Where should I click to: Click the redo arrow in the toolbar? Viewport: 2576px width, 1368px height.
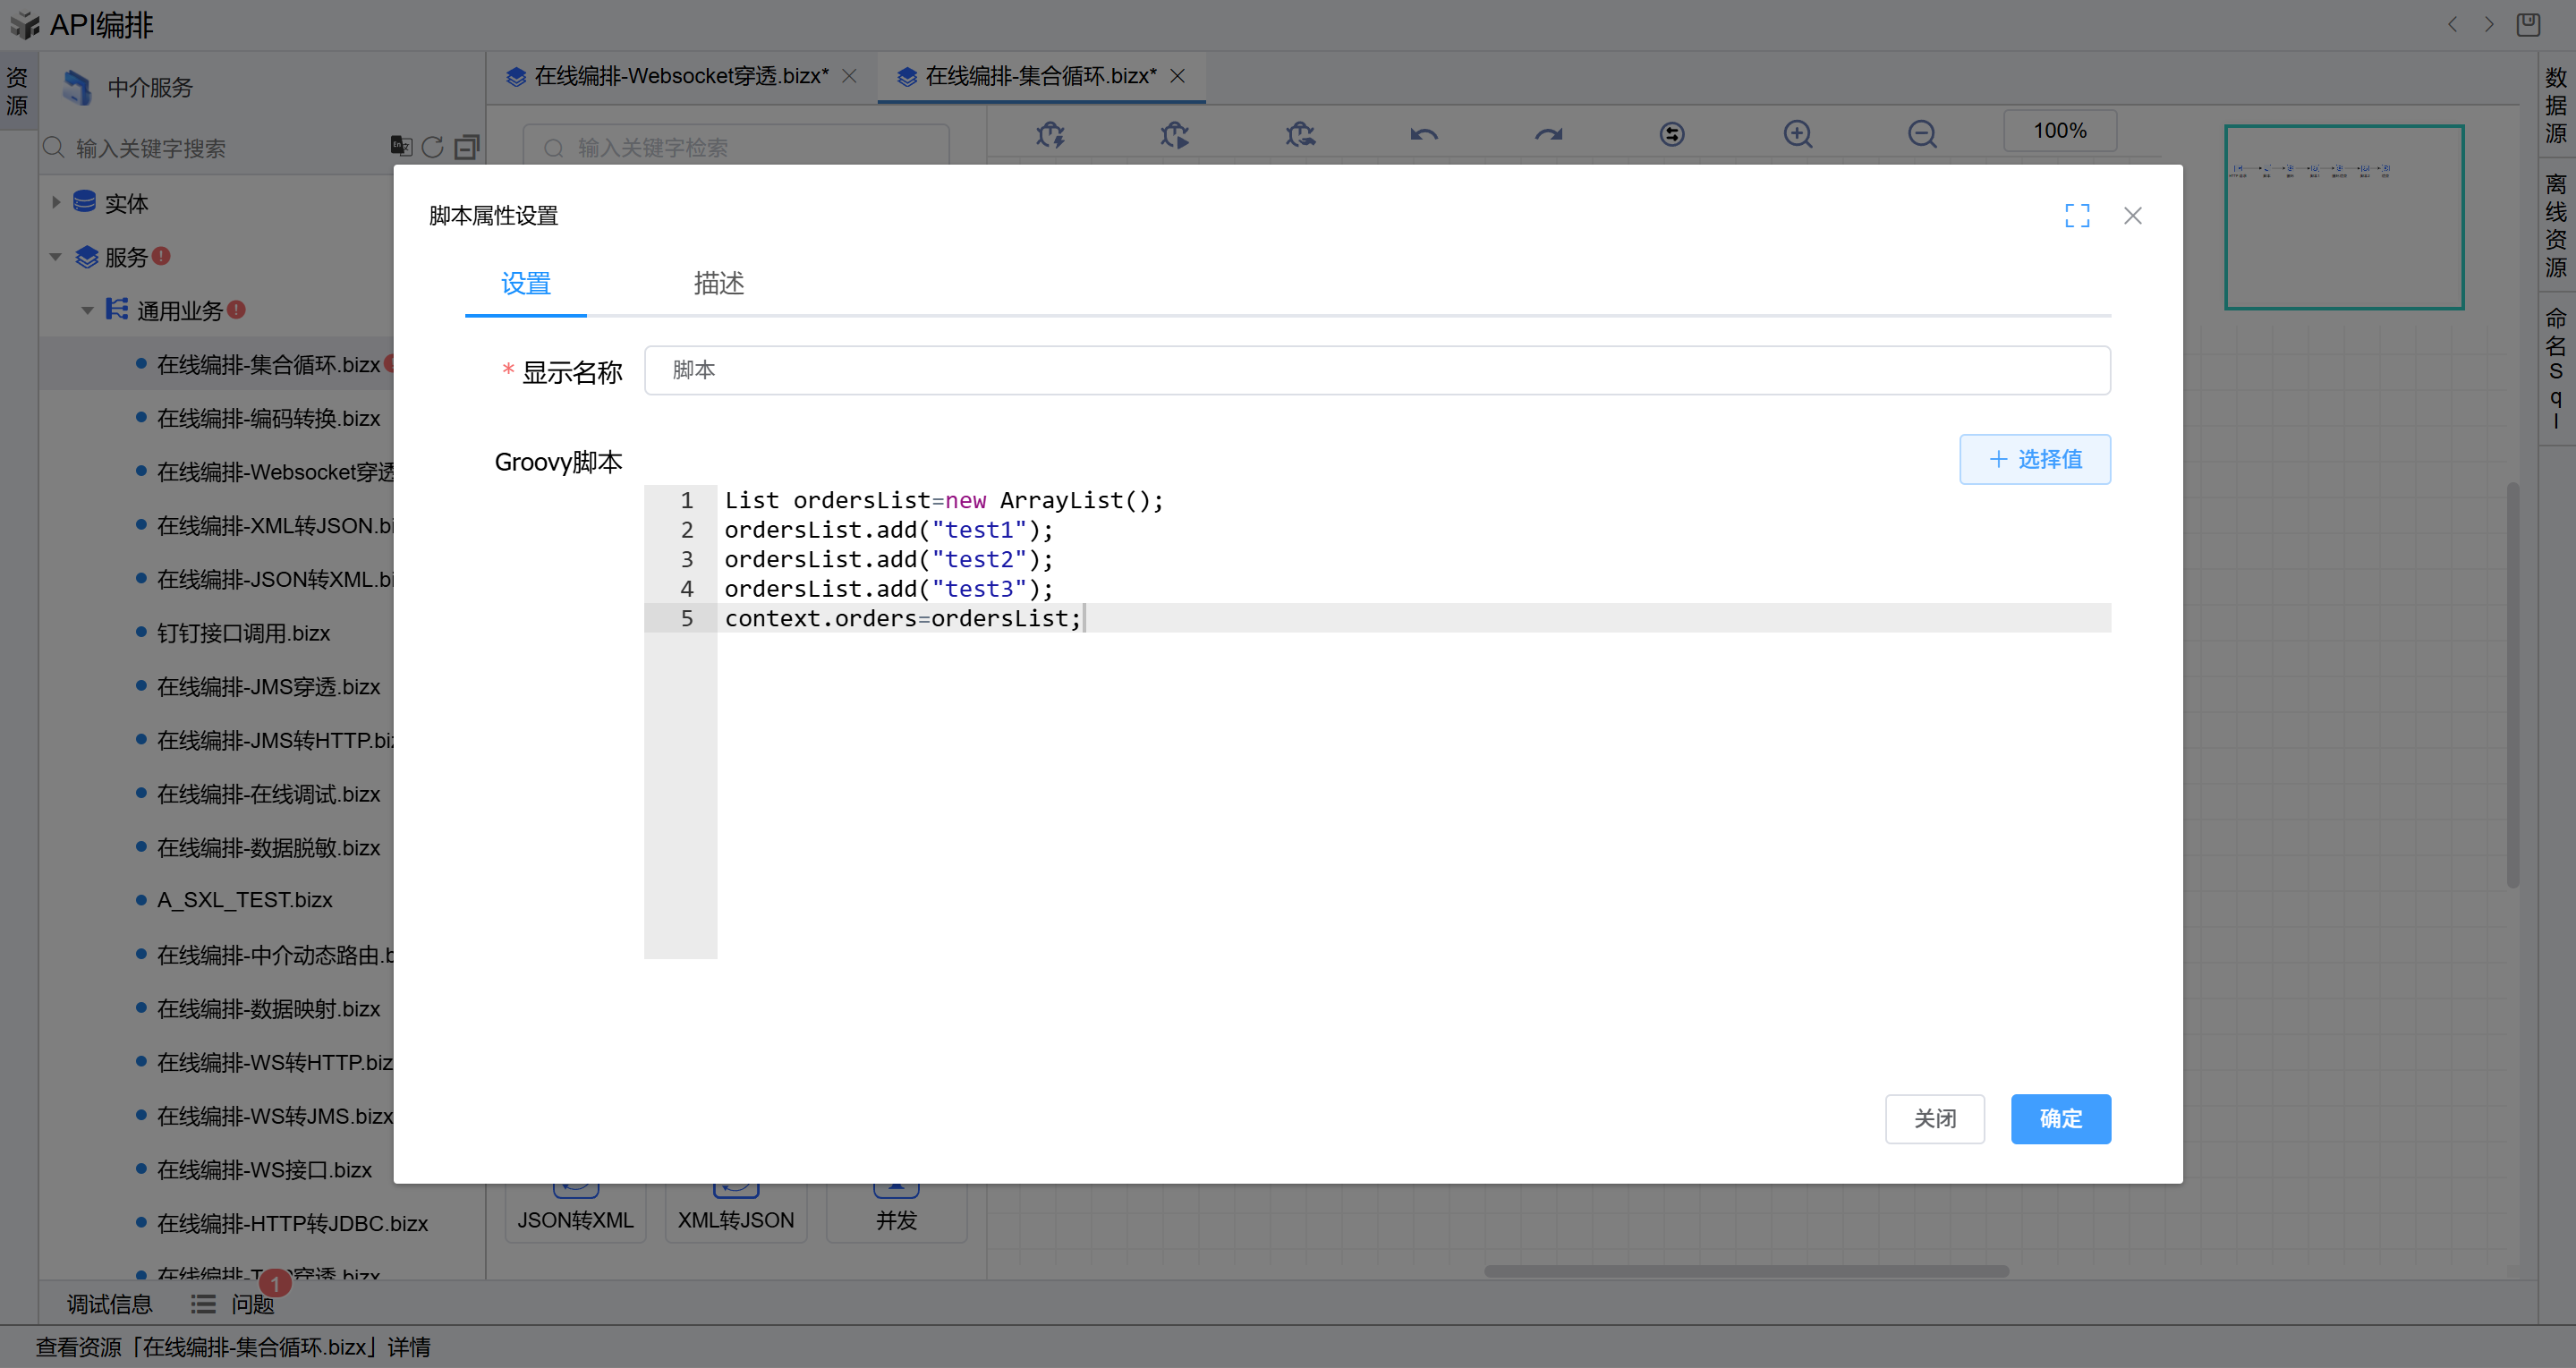[x=1548, y=133]
